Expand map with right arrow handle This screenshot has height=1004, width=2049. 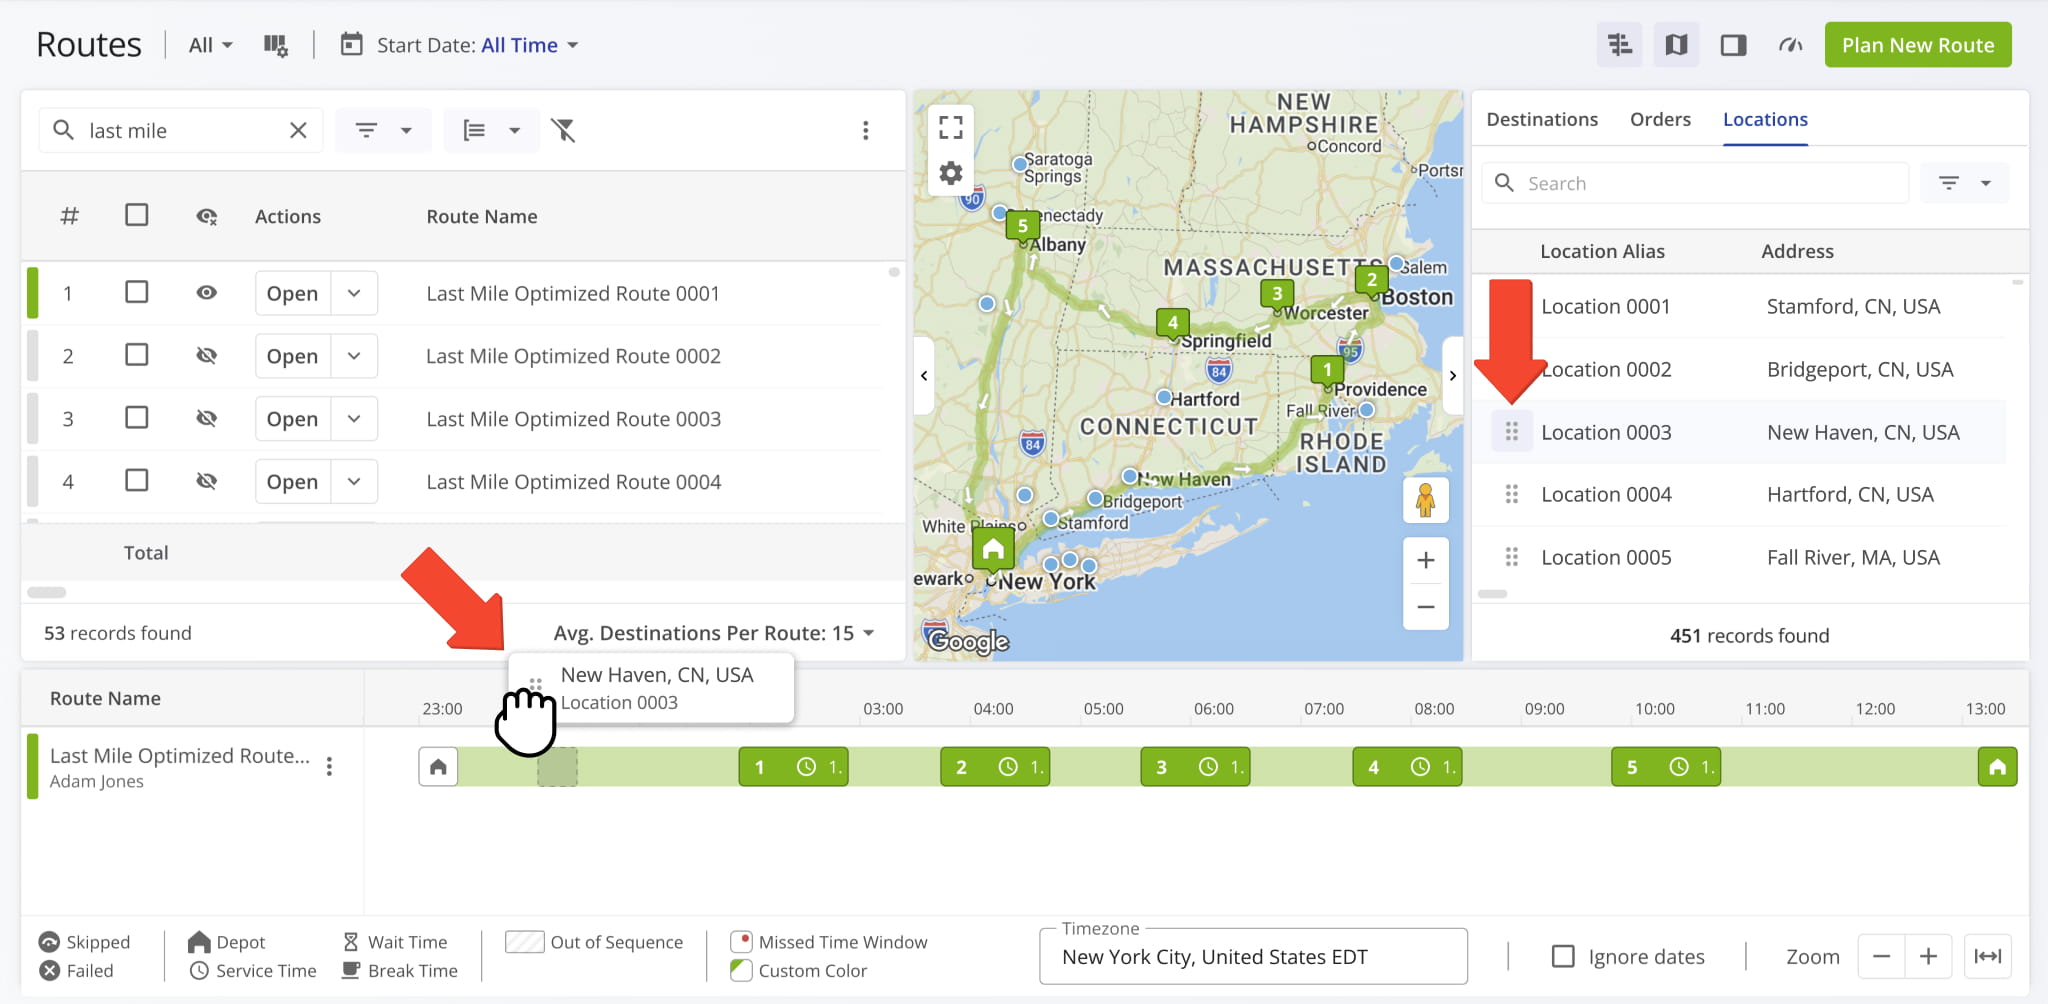pyautogui.click(x=1453, y=376)
